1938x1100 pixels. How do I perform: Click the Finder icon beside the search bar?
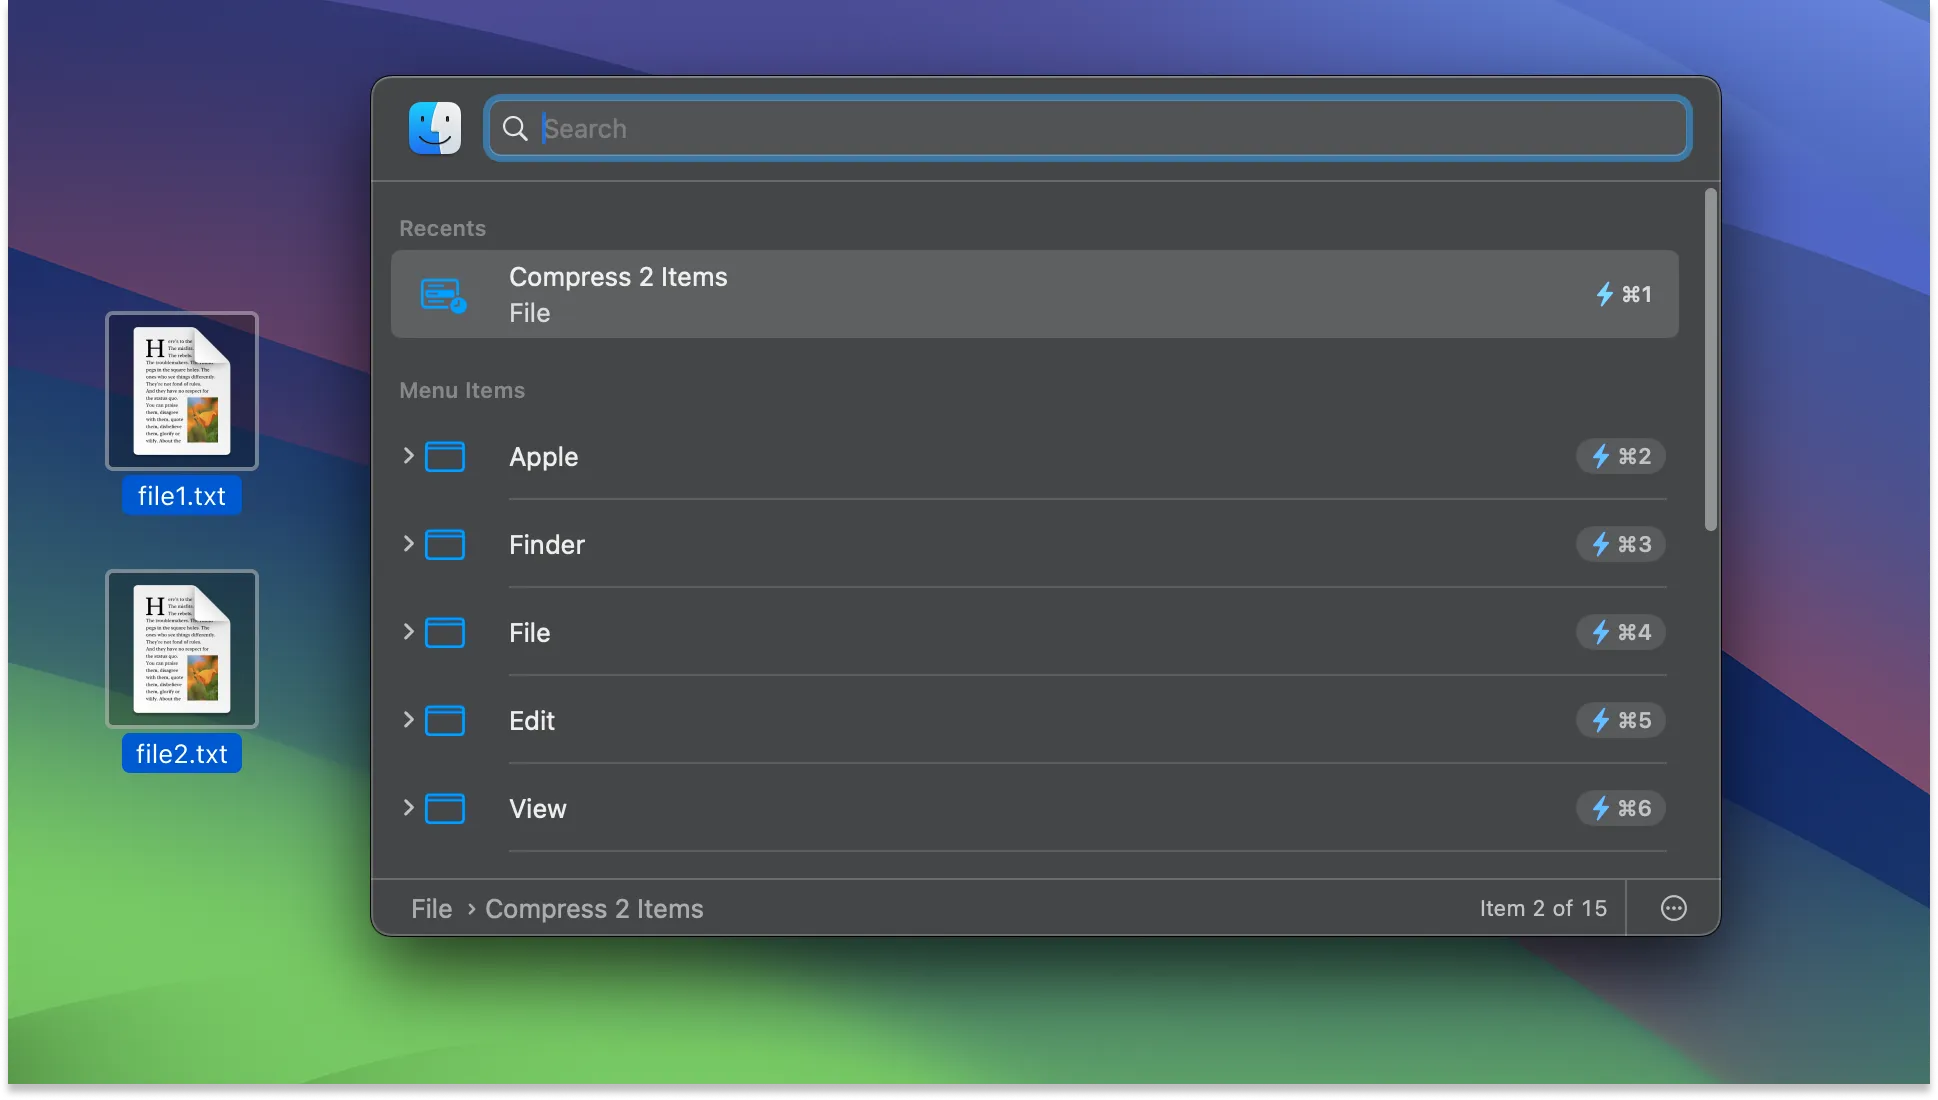coord(435,128)
